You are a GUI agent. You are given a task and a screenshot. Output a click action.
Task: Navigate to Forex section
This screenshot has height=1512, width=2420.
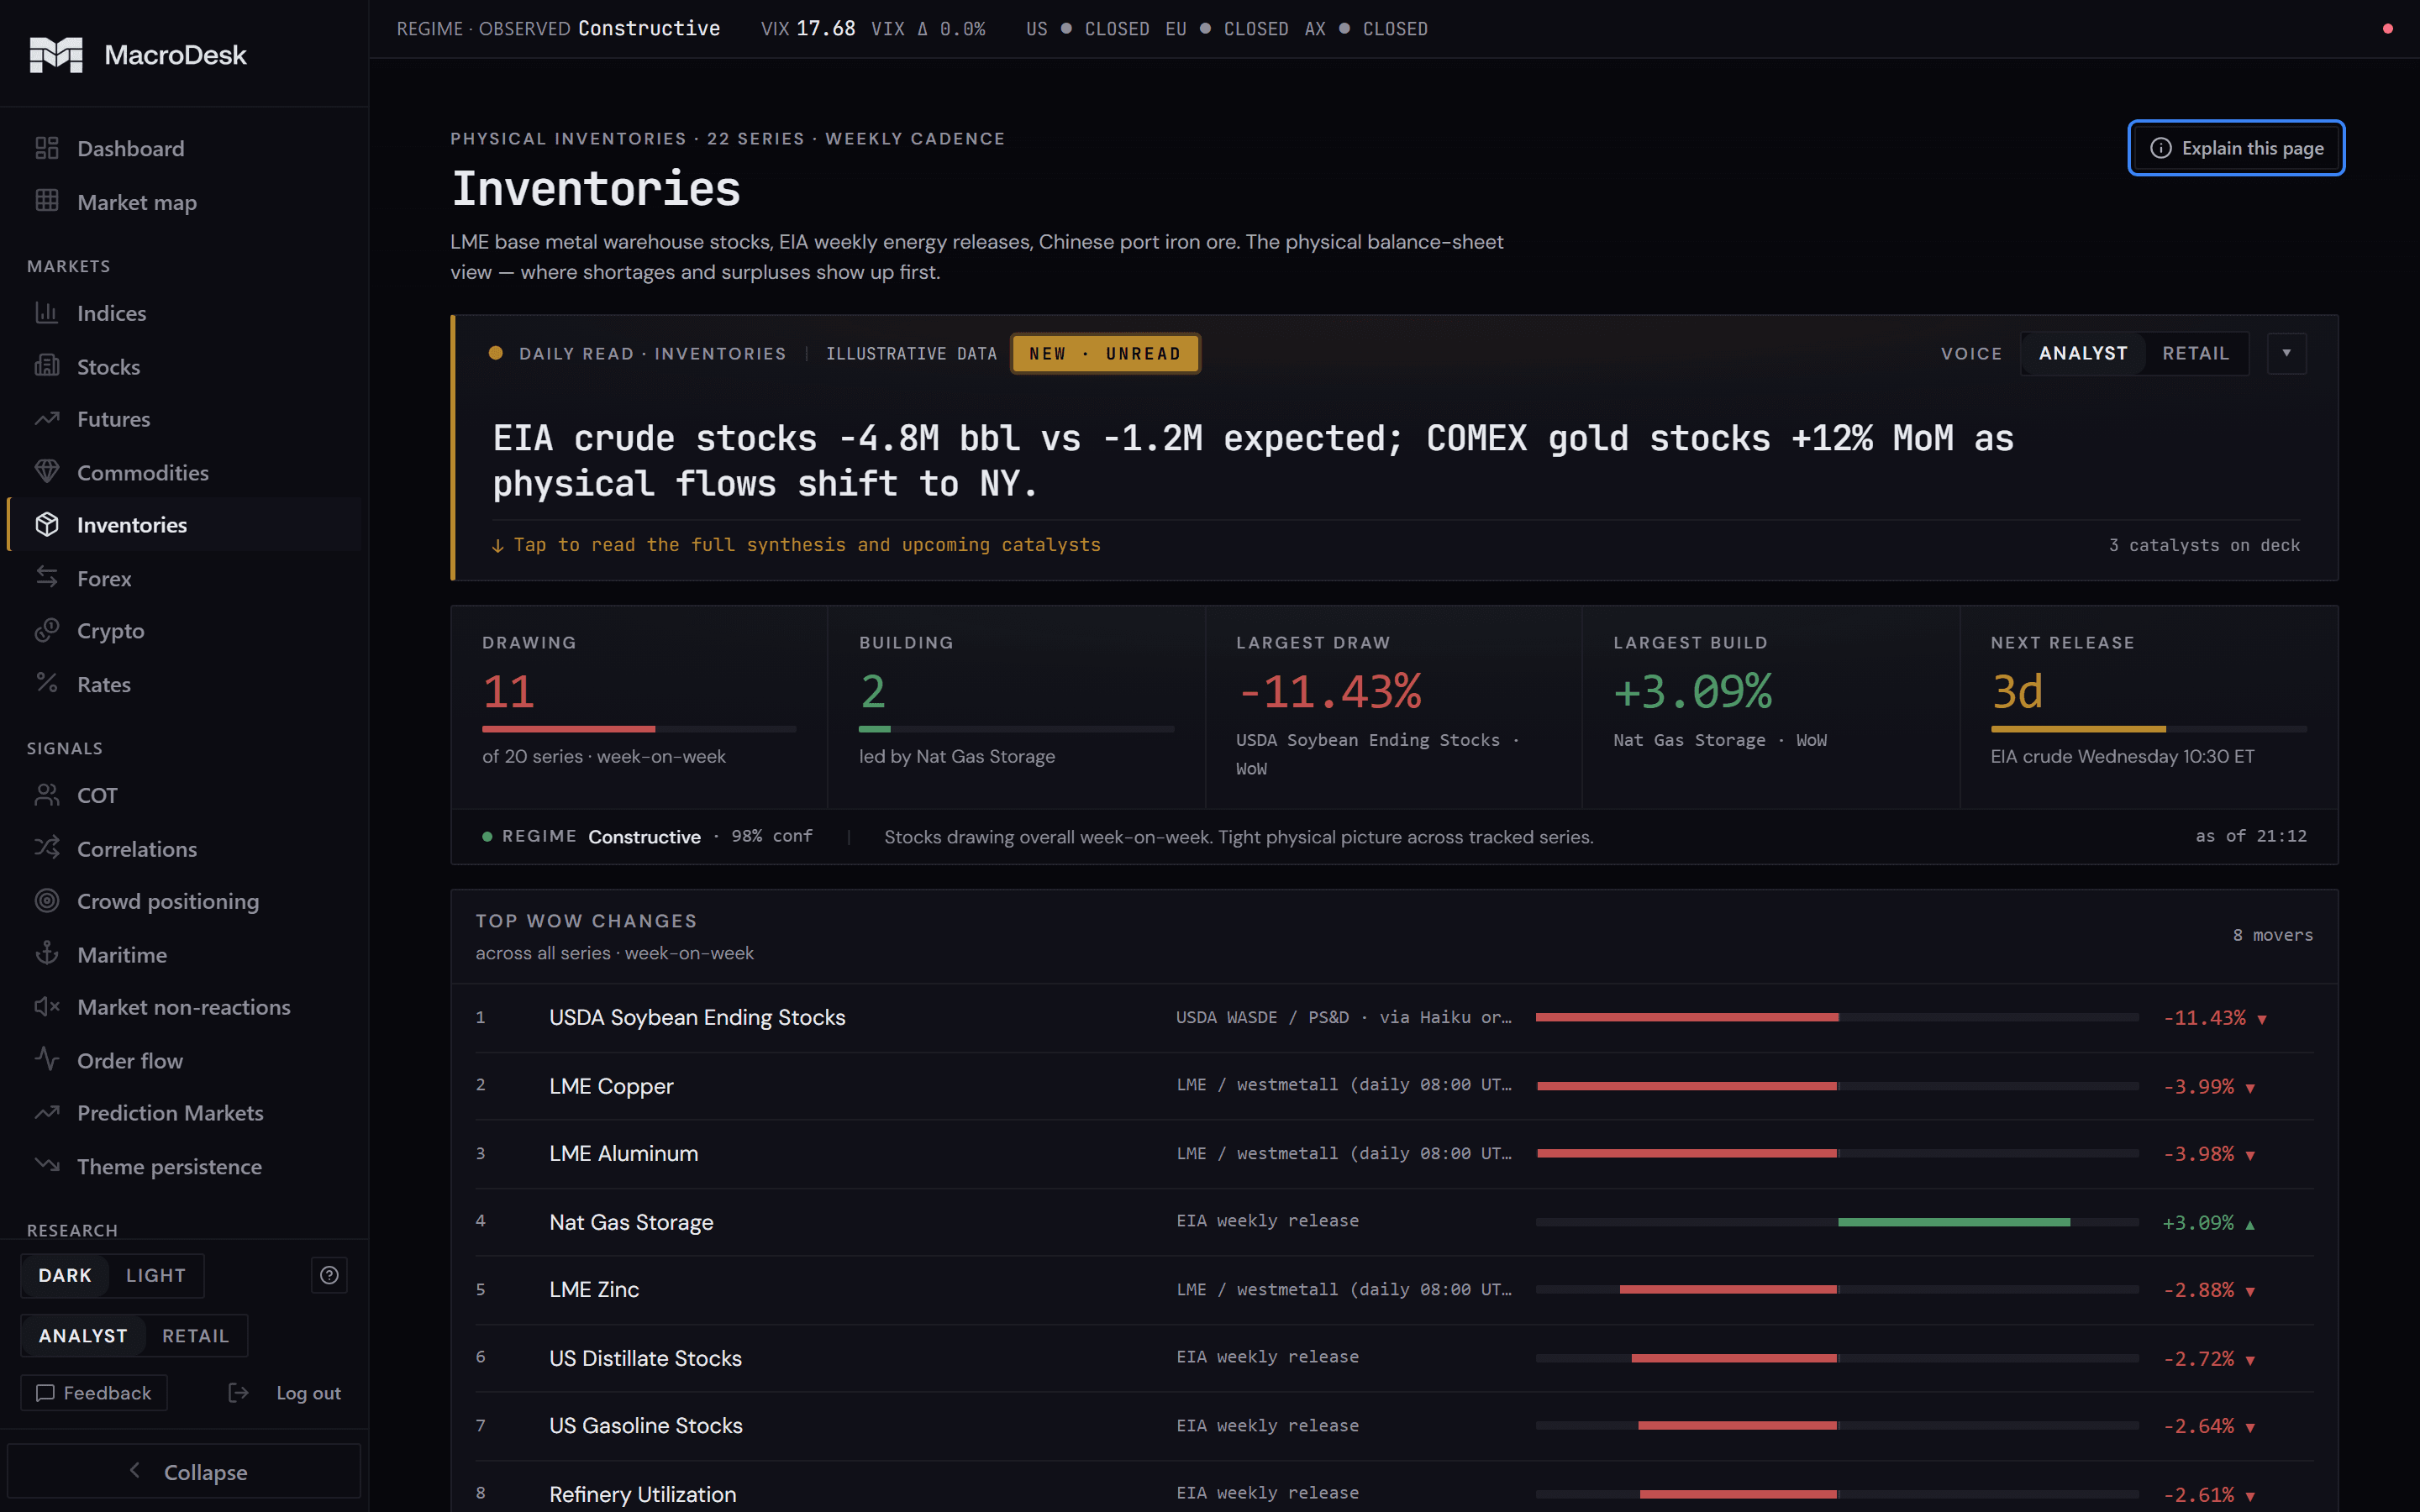[x=185, y=577]
